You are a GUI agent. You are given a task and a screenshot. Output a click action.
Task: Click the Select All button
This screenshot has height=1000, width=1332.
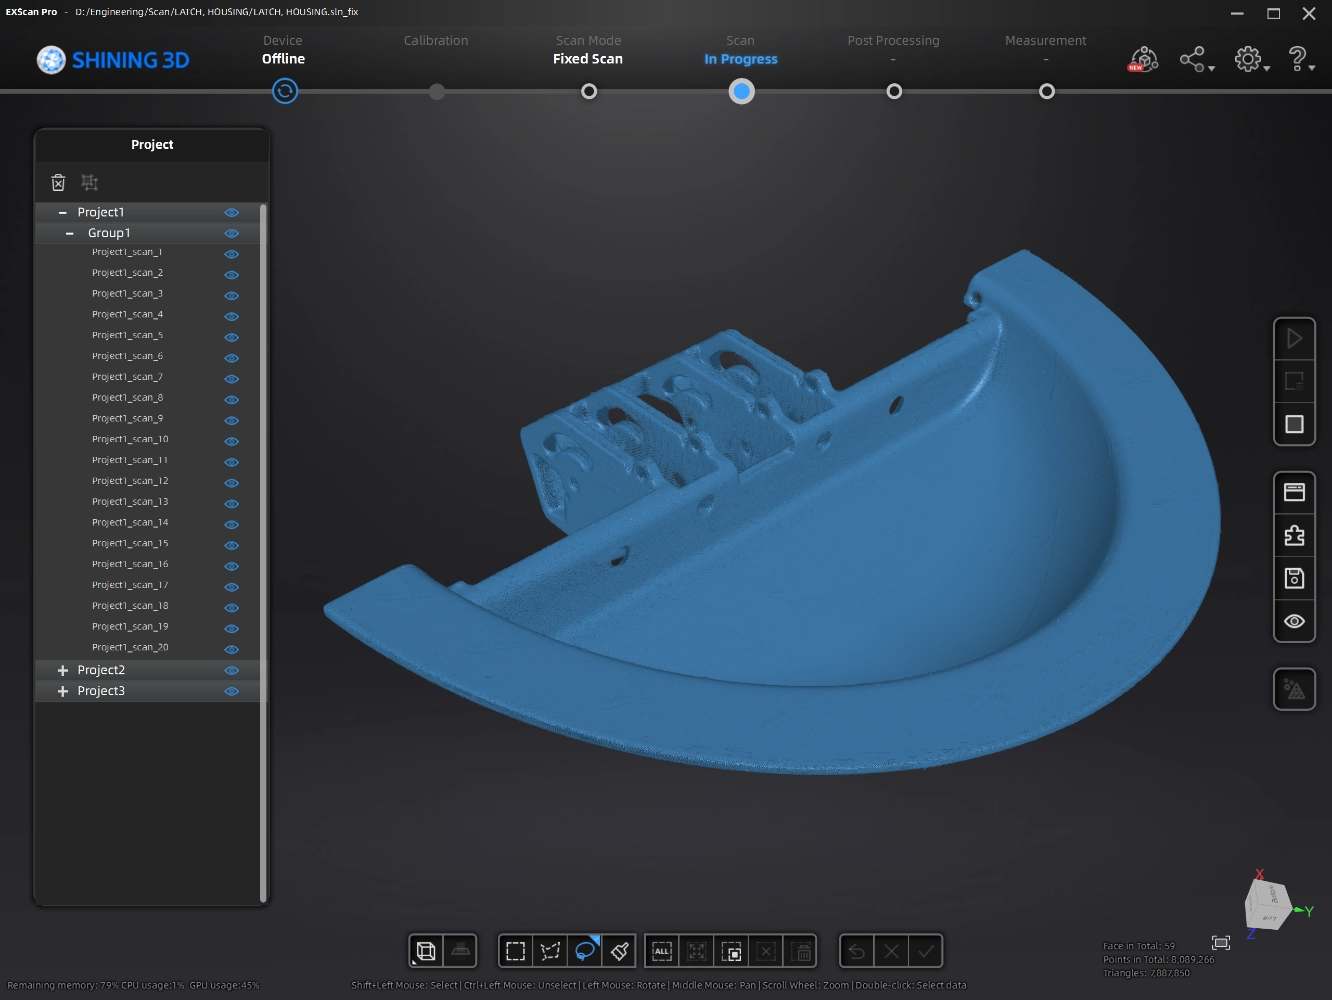pos(662,951)
